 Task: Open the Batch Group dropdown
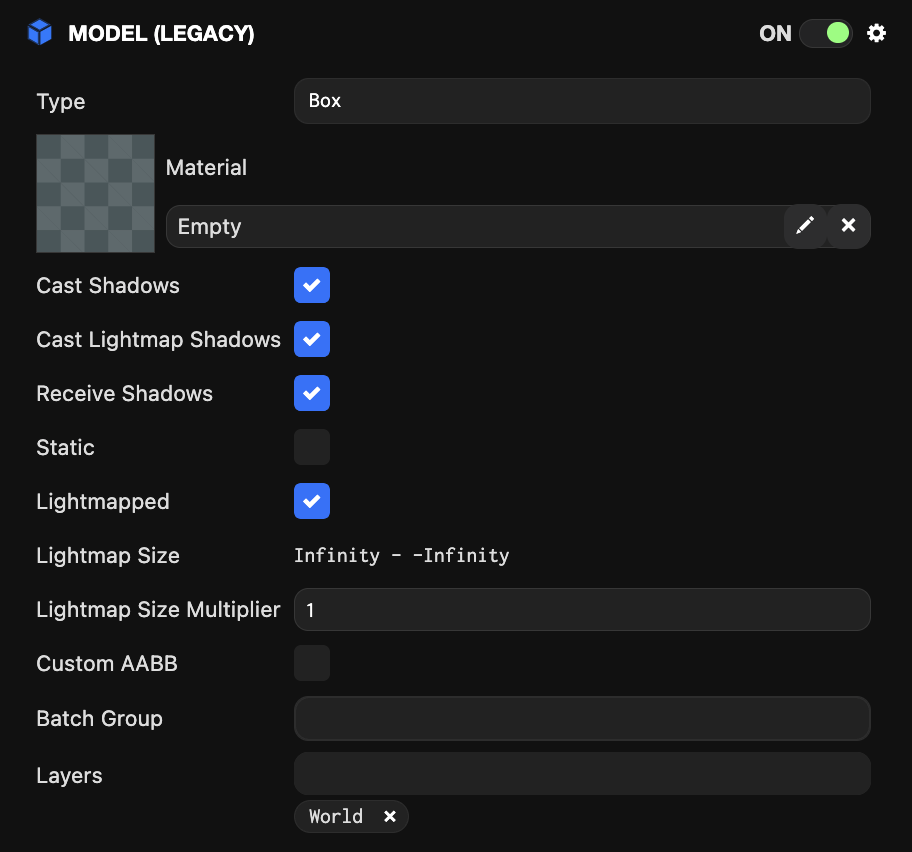pos(582,718)
